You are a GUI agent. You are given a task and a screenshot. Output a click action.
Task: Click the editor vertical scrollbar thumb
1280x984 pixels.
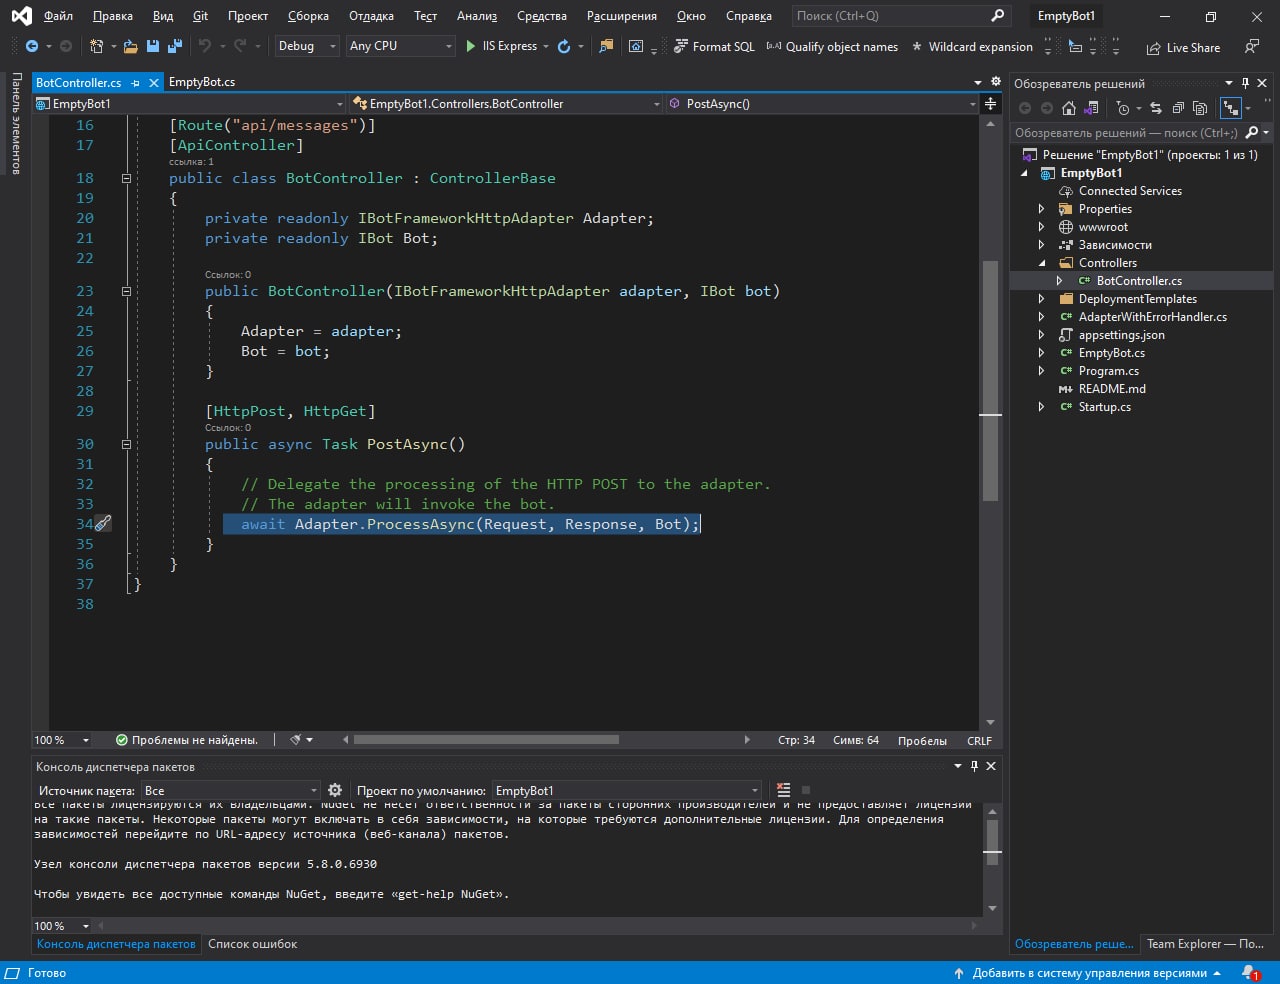(x=990, y=380)
